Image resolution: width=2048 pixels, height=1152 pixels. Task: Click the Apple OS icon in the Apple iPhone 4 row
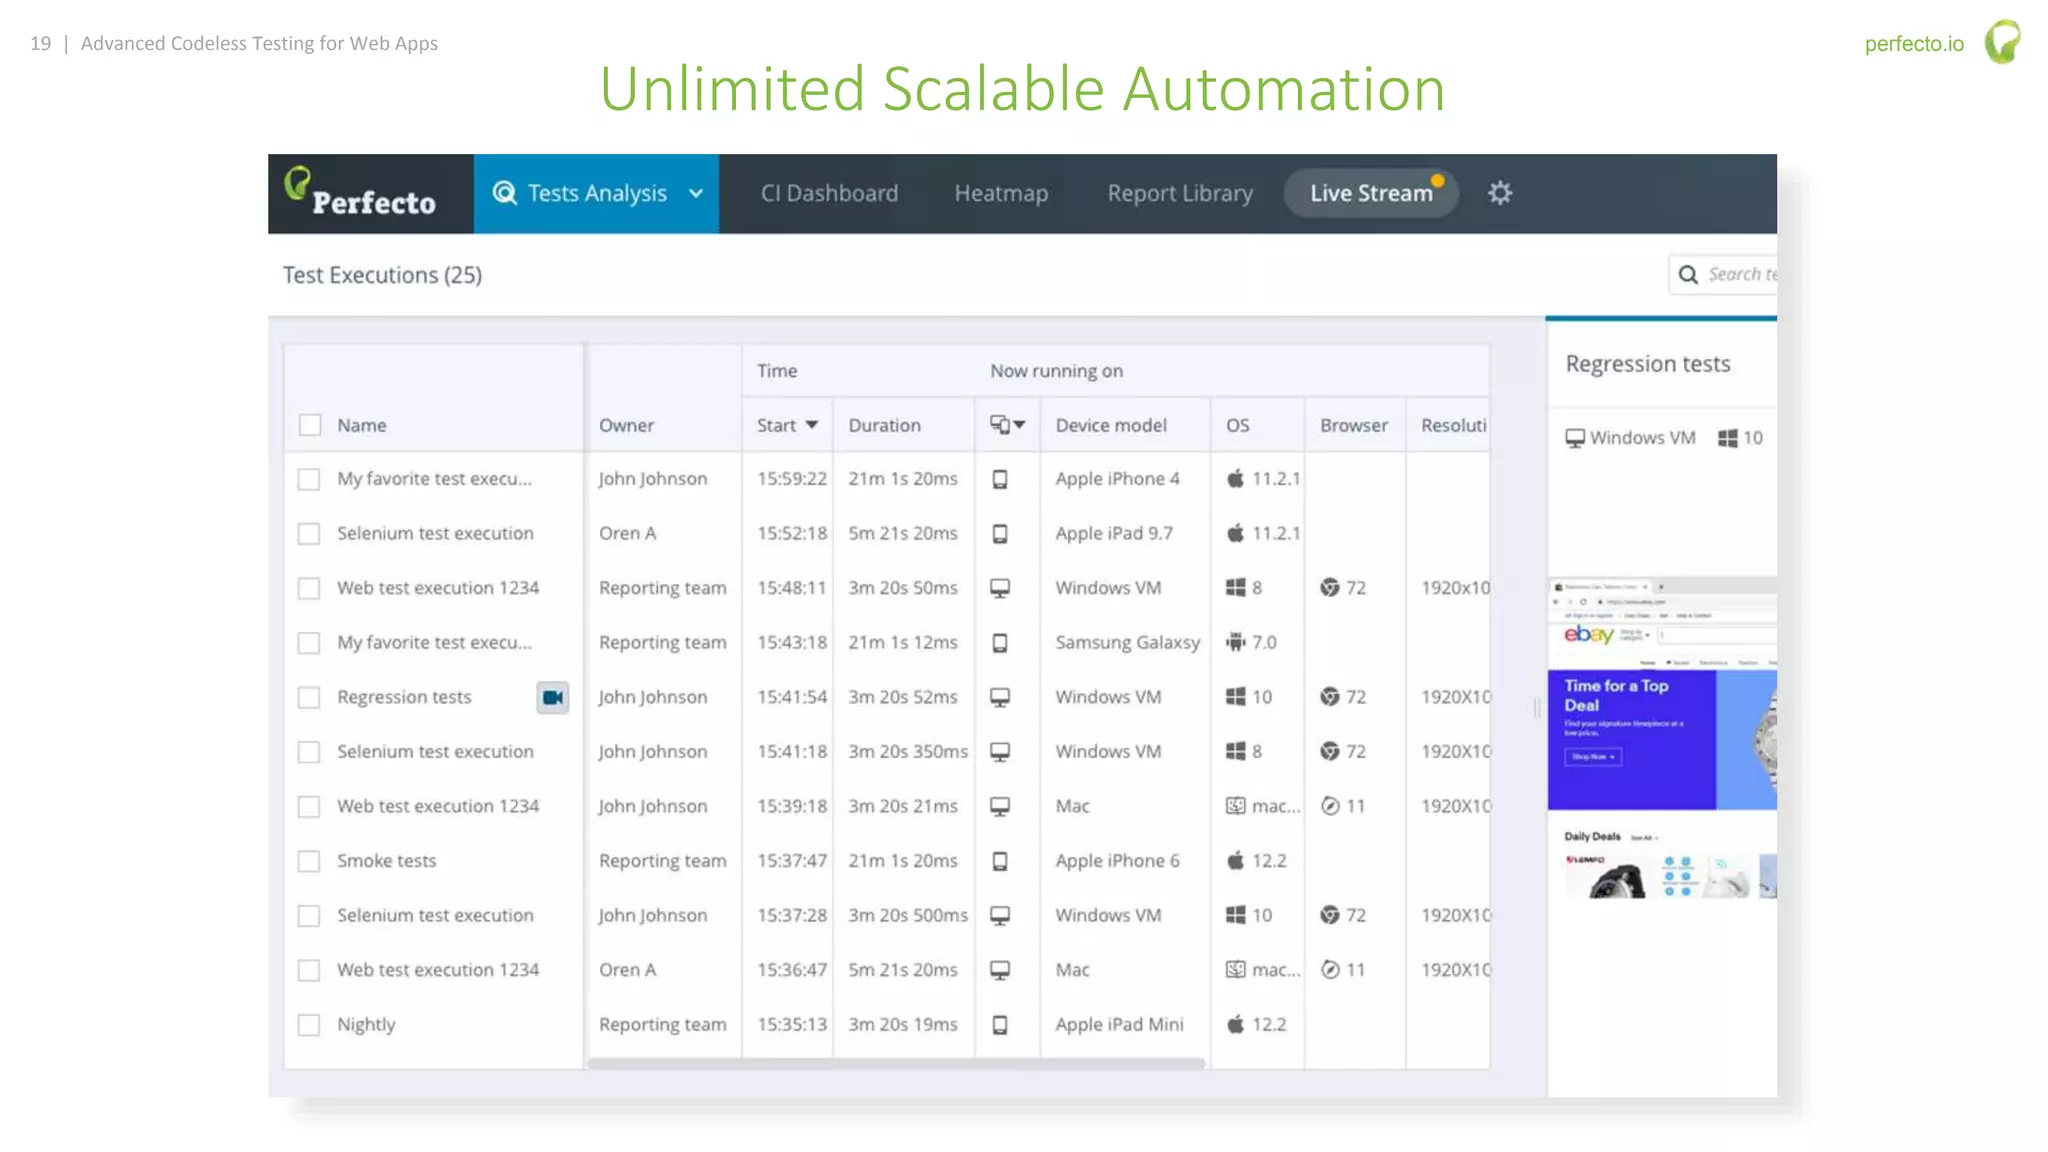(1236, 478)
